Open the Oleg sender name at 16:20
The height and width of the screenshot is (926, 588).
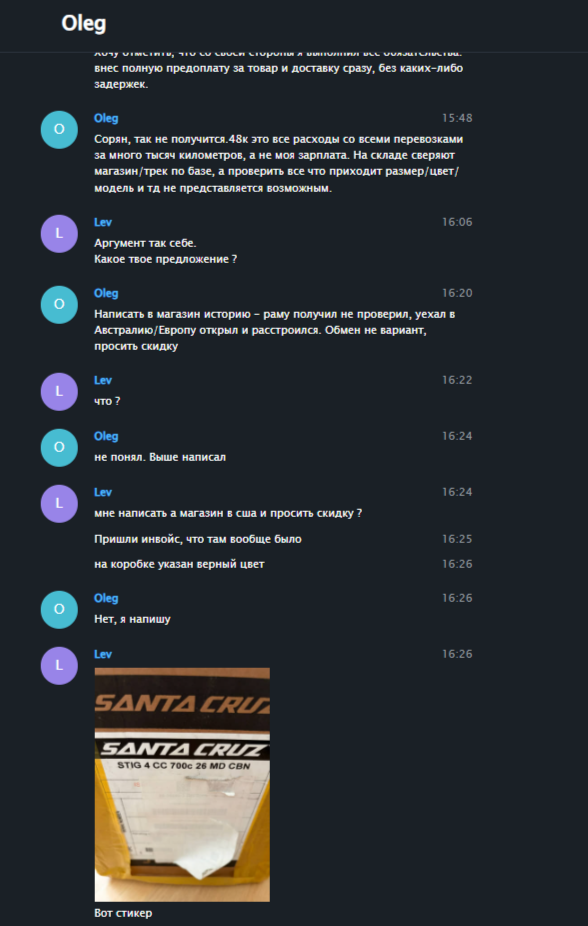pos(106,293)
